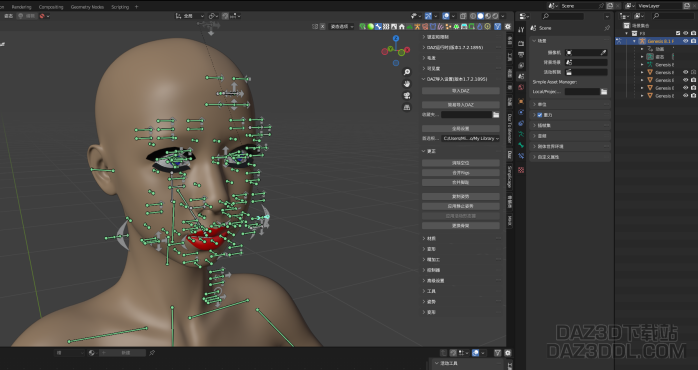This screenshot has height=370, width=698.
Task: Click the add workspace plus button
Action: coord(137,7)
